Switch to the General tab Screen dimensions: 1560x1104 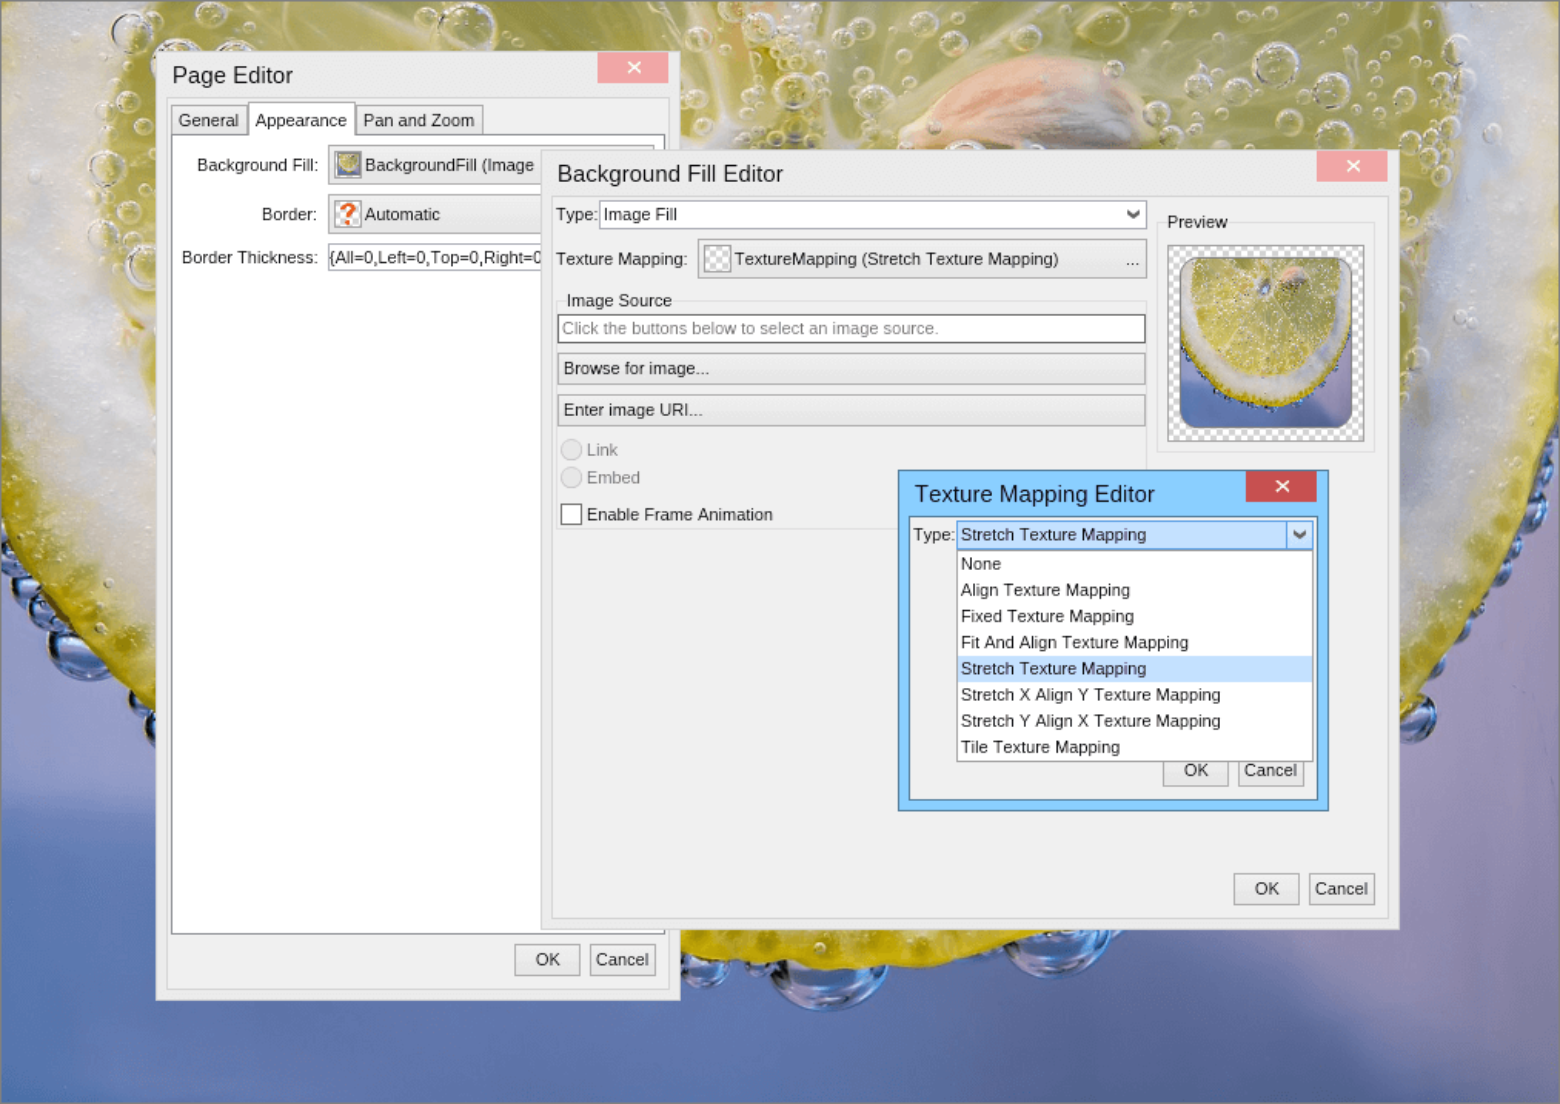coord(208,120)
